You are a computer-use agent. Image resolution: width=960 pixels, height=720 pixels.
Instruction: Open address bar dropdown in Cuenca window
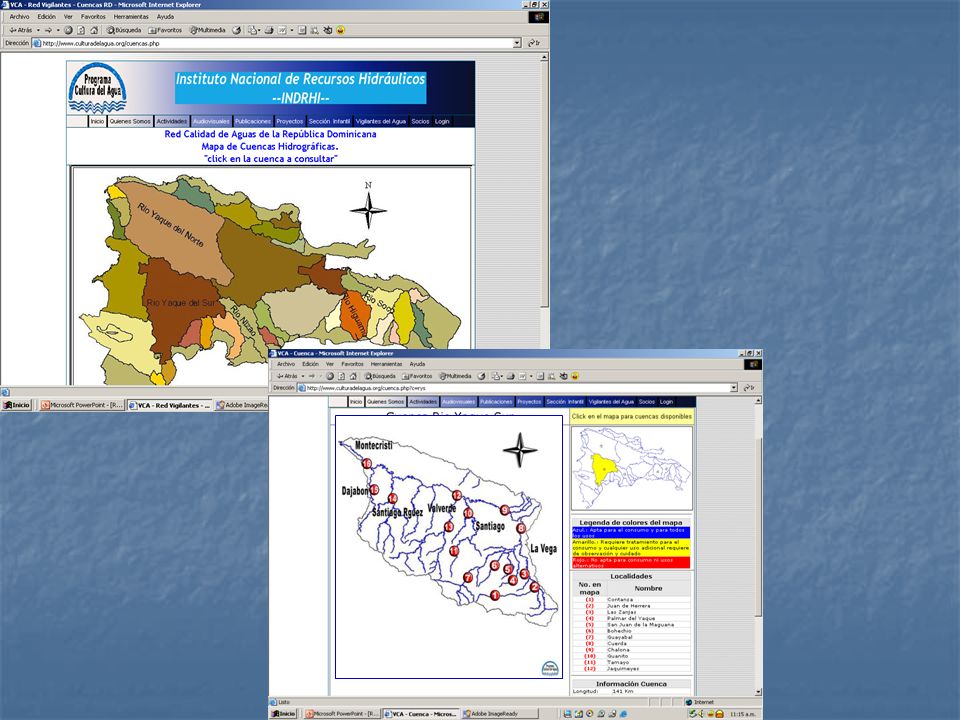pos(733,388)
